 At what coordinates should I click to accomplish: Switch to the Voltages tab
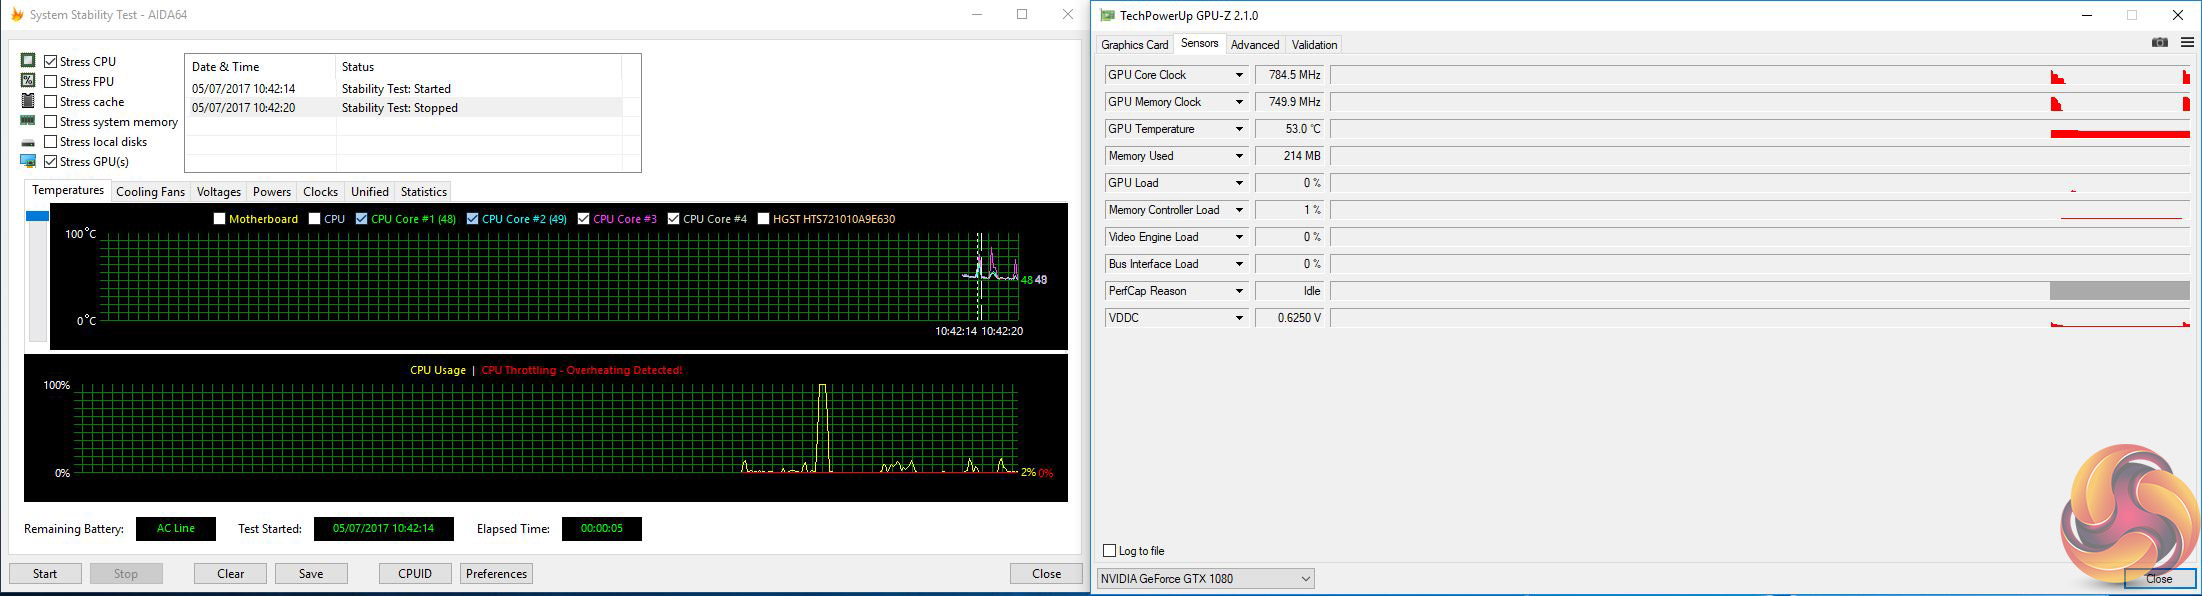tap(219, 192)
